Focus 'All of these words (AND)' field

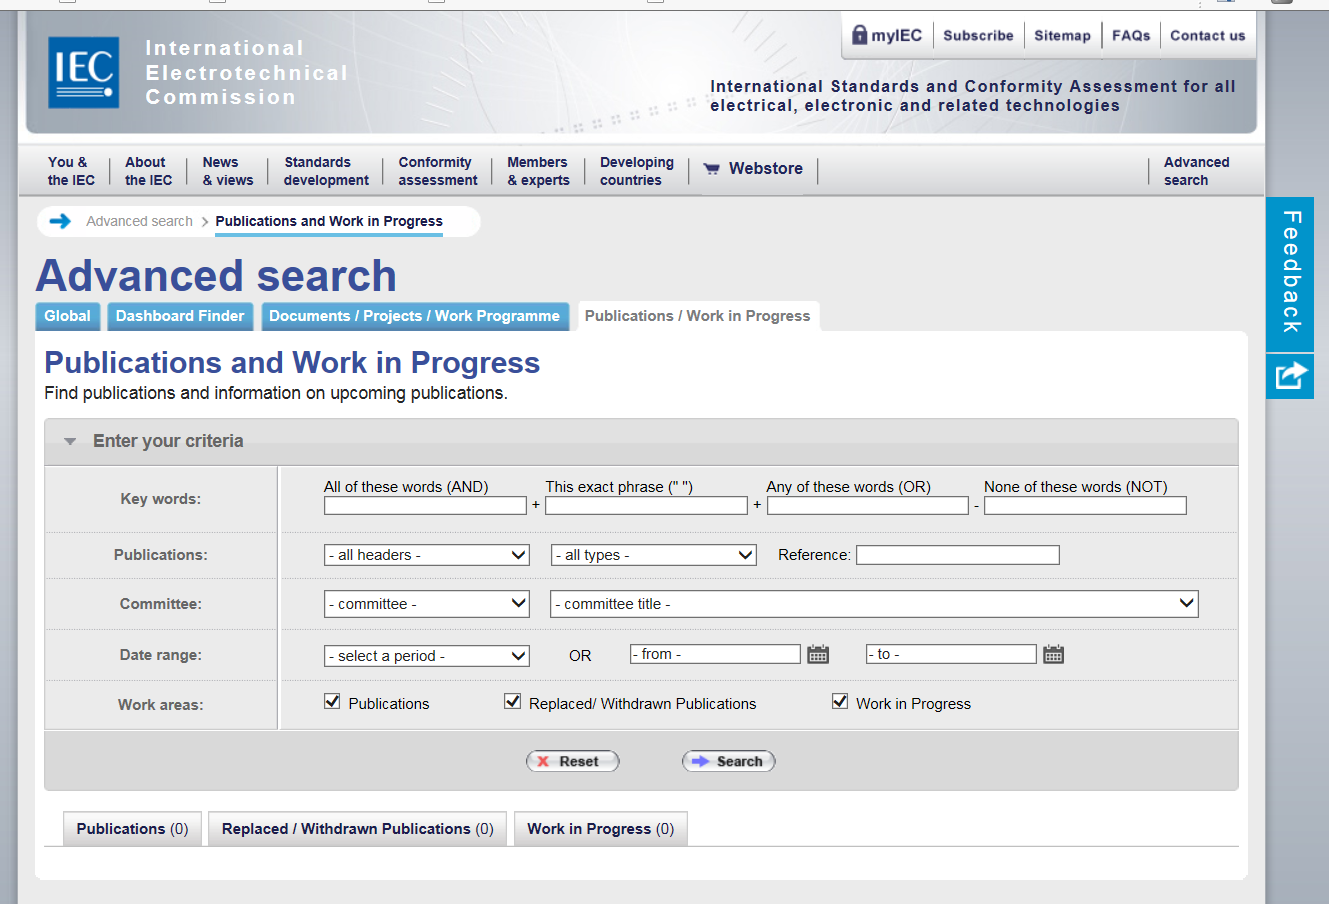[x=425, y=506]
